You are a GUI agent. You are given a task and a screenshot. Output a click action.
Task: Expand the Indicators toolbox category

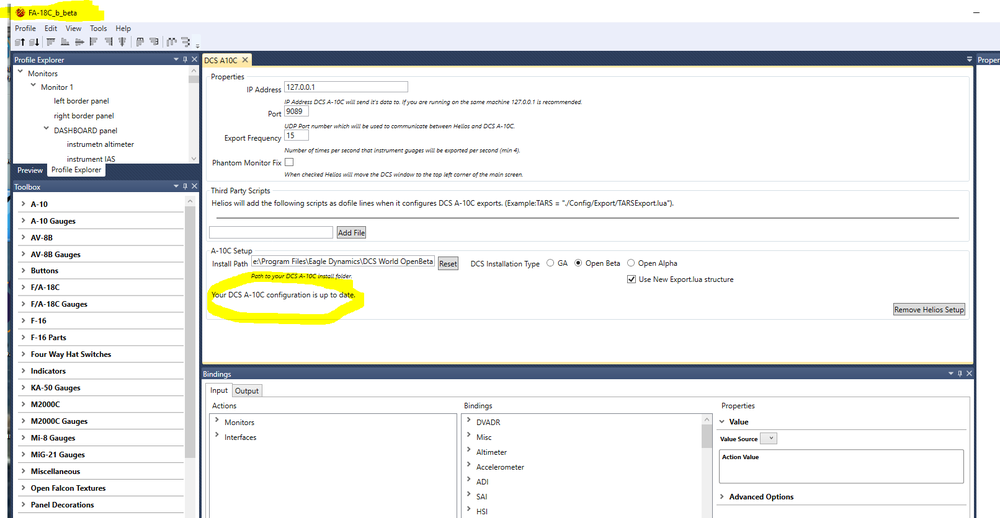click(23, 371)
